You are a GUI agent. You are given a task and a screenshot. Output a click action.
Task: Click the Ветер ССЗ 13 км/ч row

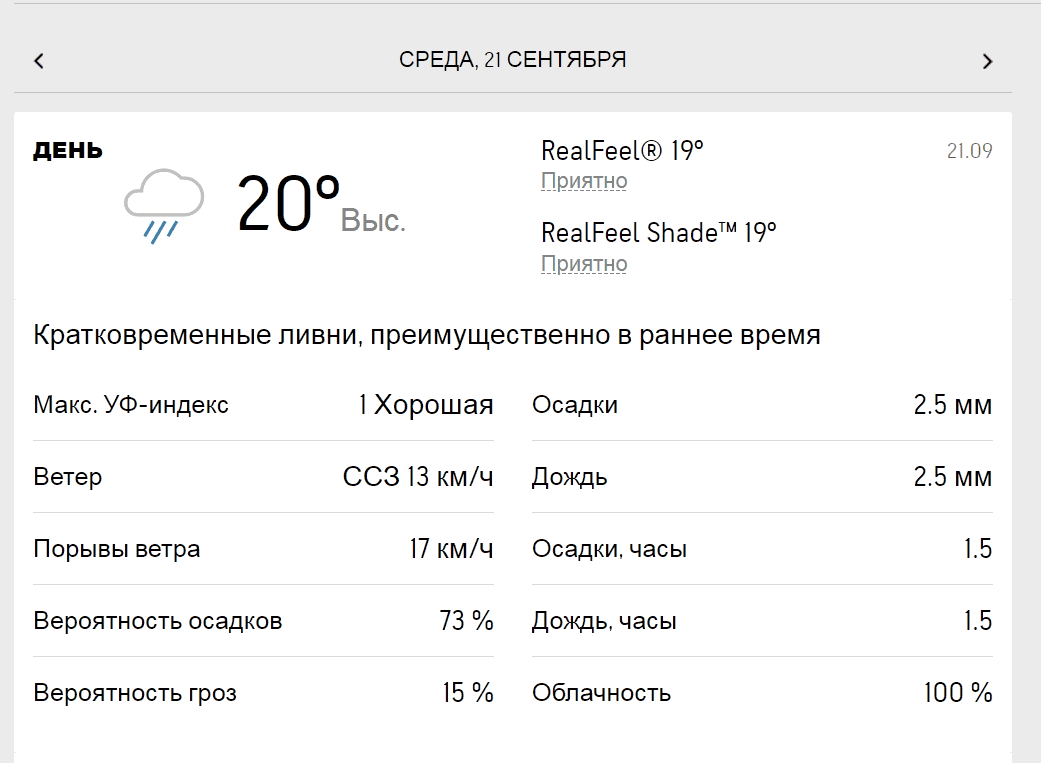point(263,477)
